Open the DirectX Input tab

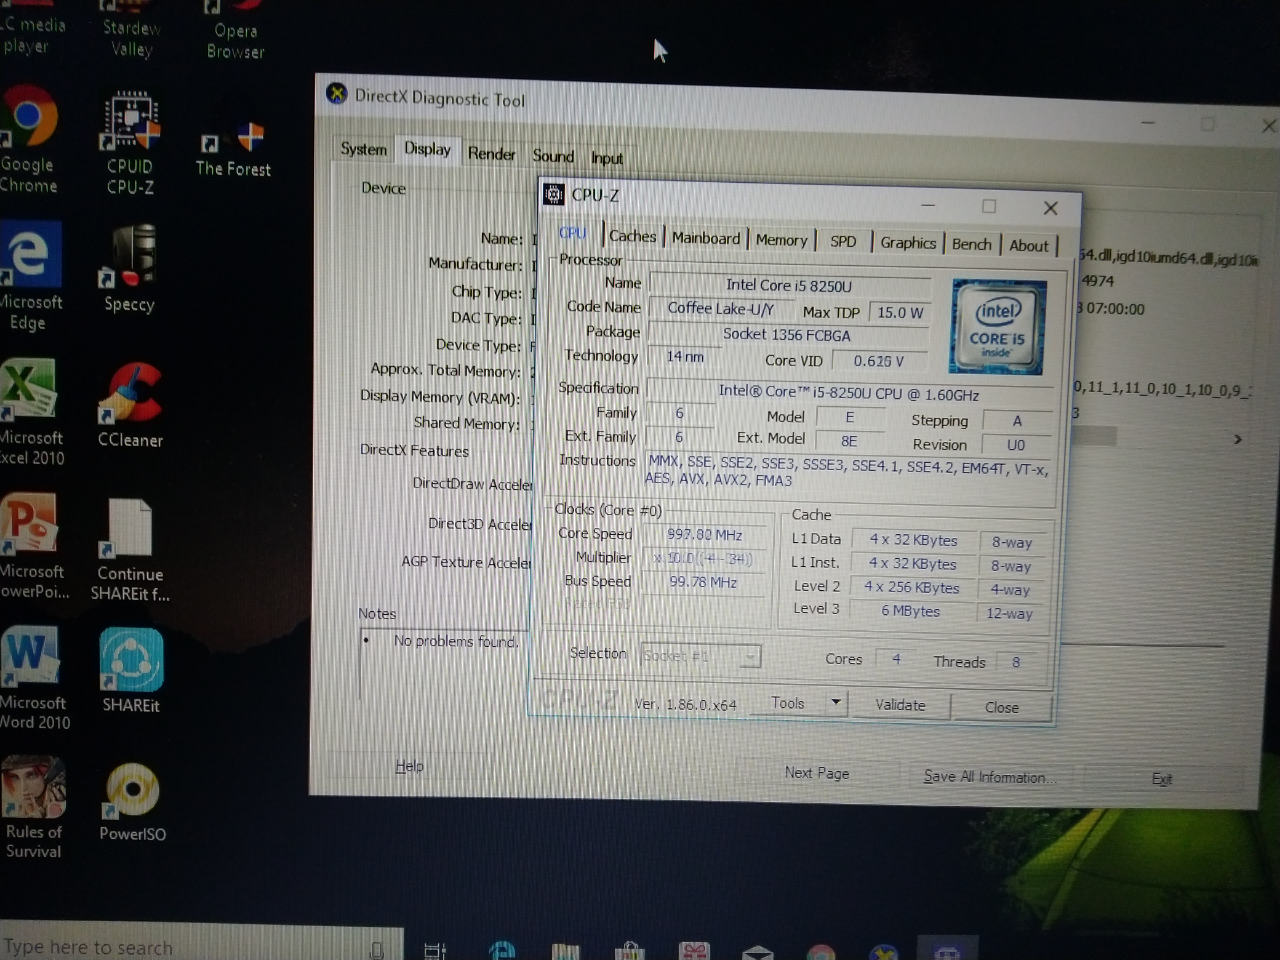tap(606, 158)
